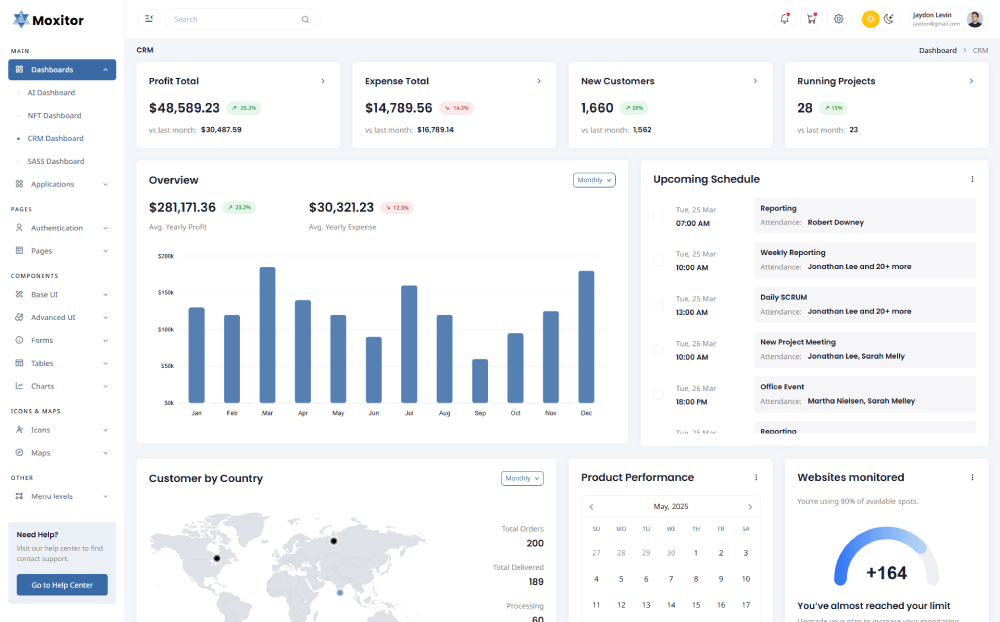1000x622 pixels.
Task: Click the Profit Total arrow icon
Action: (322, 81)
